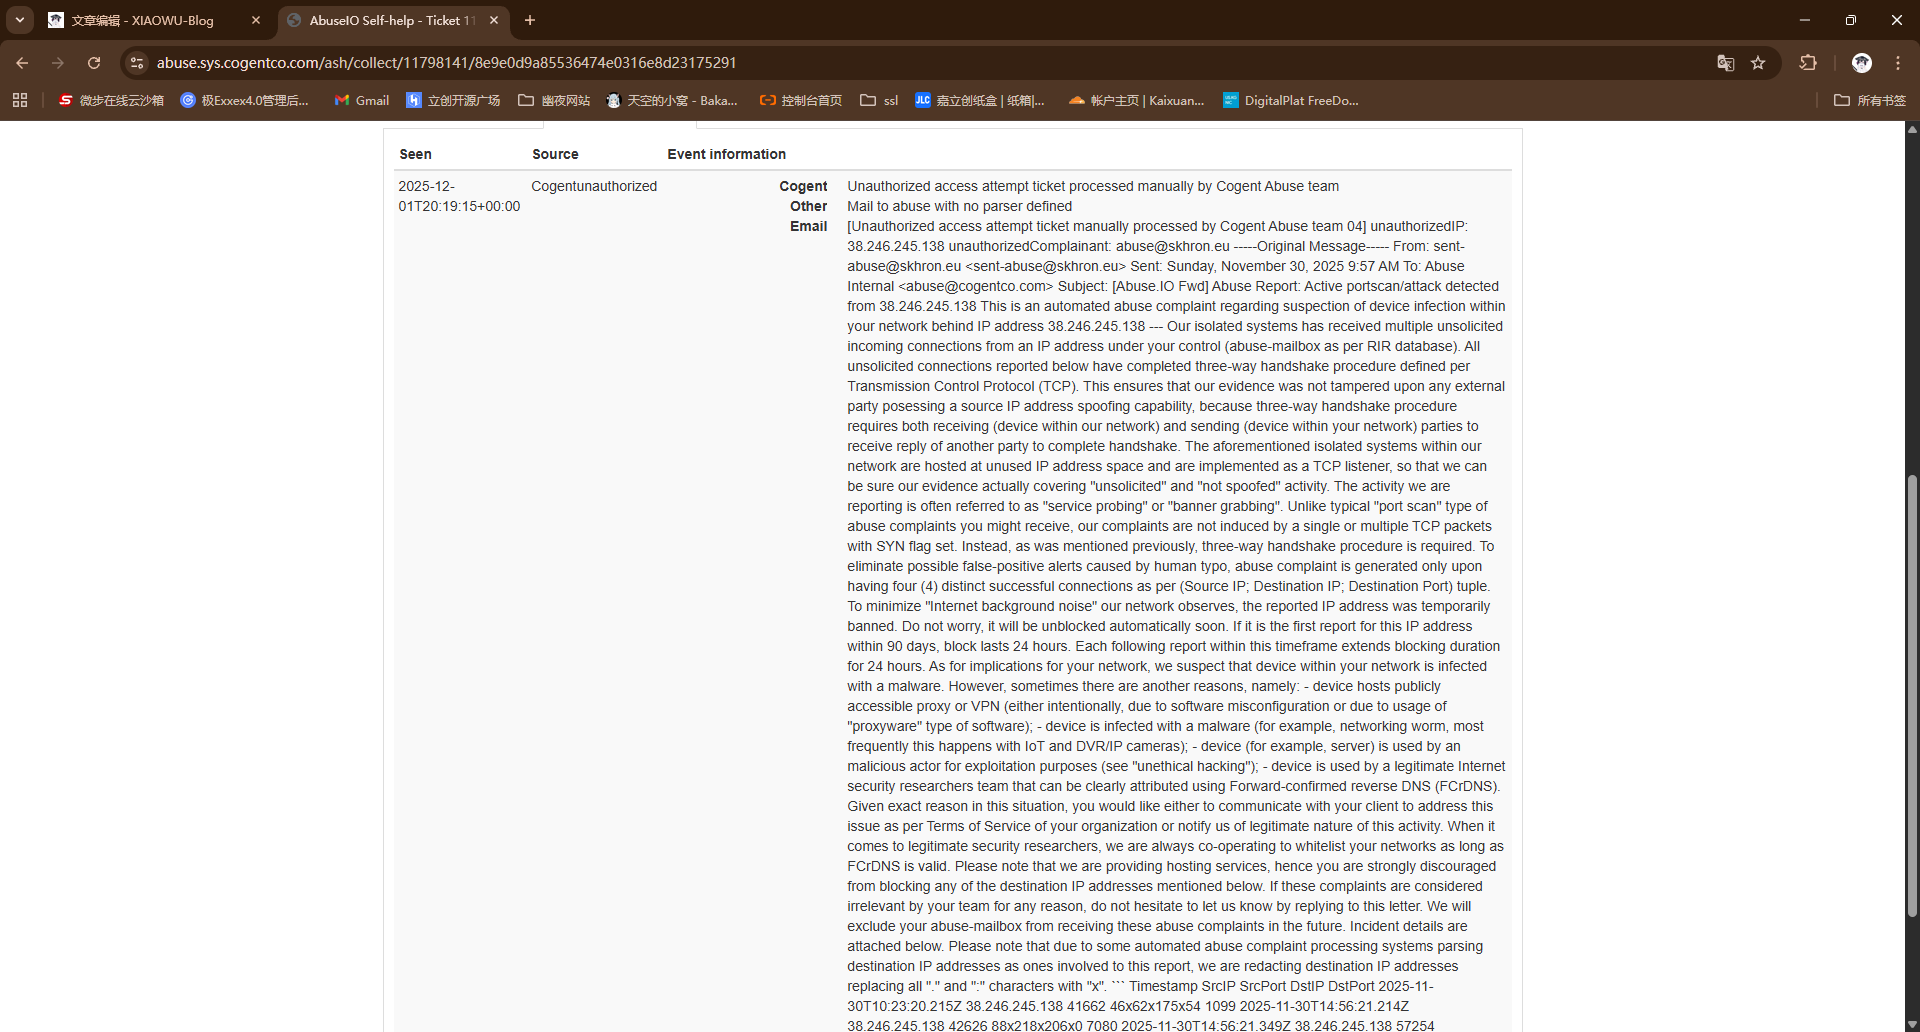Open the Extensions puzzle icon
Viewport: 1920px width, 1032px height.
coord(1808,63)
